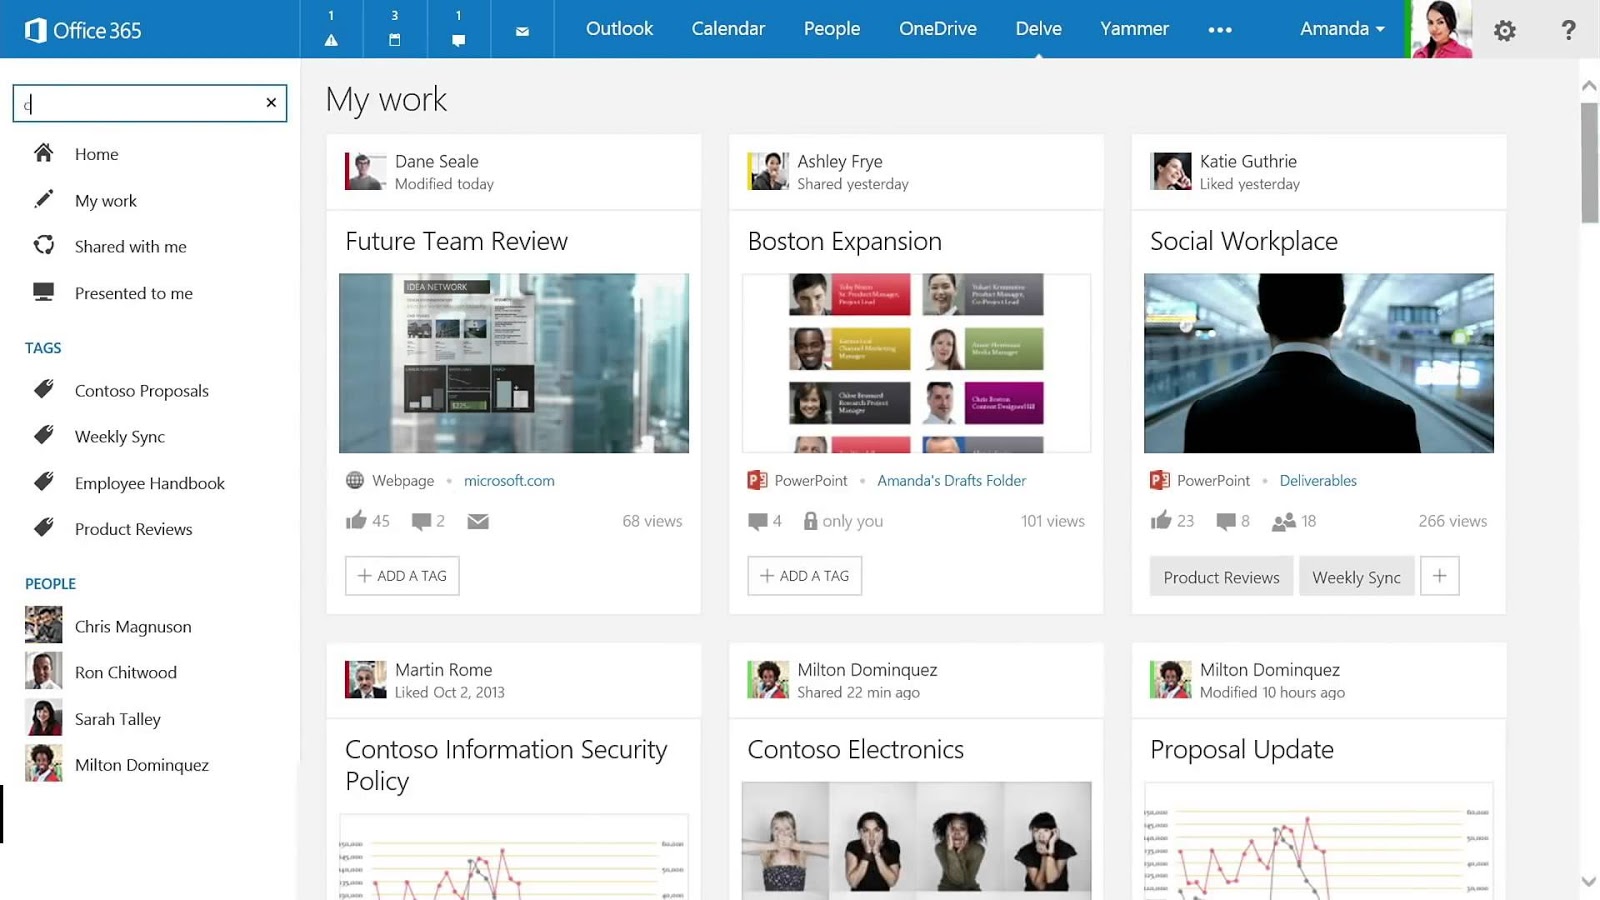The height and width of the screenshot is (900, 1600).
Task: Click the Webpage globe icon
Action: [x=355, y=480]
